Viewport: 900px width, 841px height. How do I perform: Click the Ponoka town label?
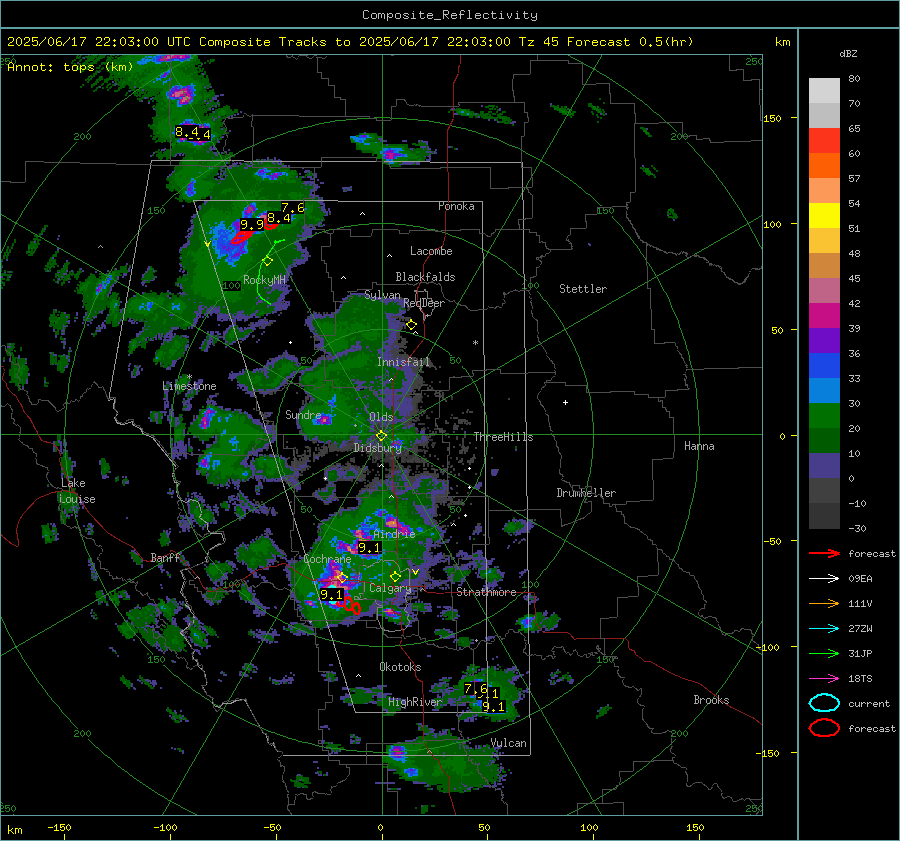[456, 206]
